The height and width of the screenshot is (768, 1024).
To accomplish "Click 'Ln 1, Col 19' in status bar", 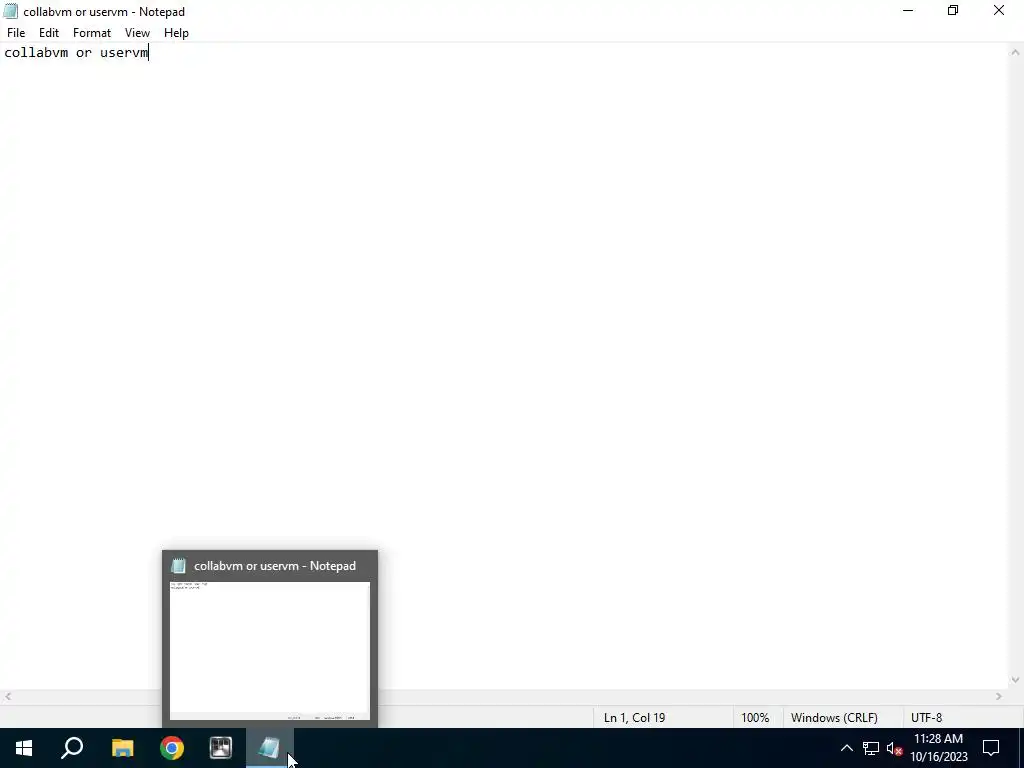I will coord(634,718).
